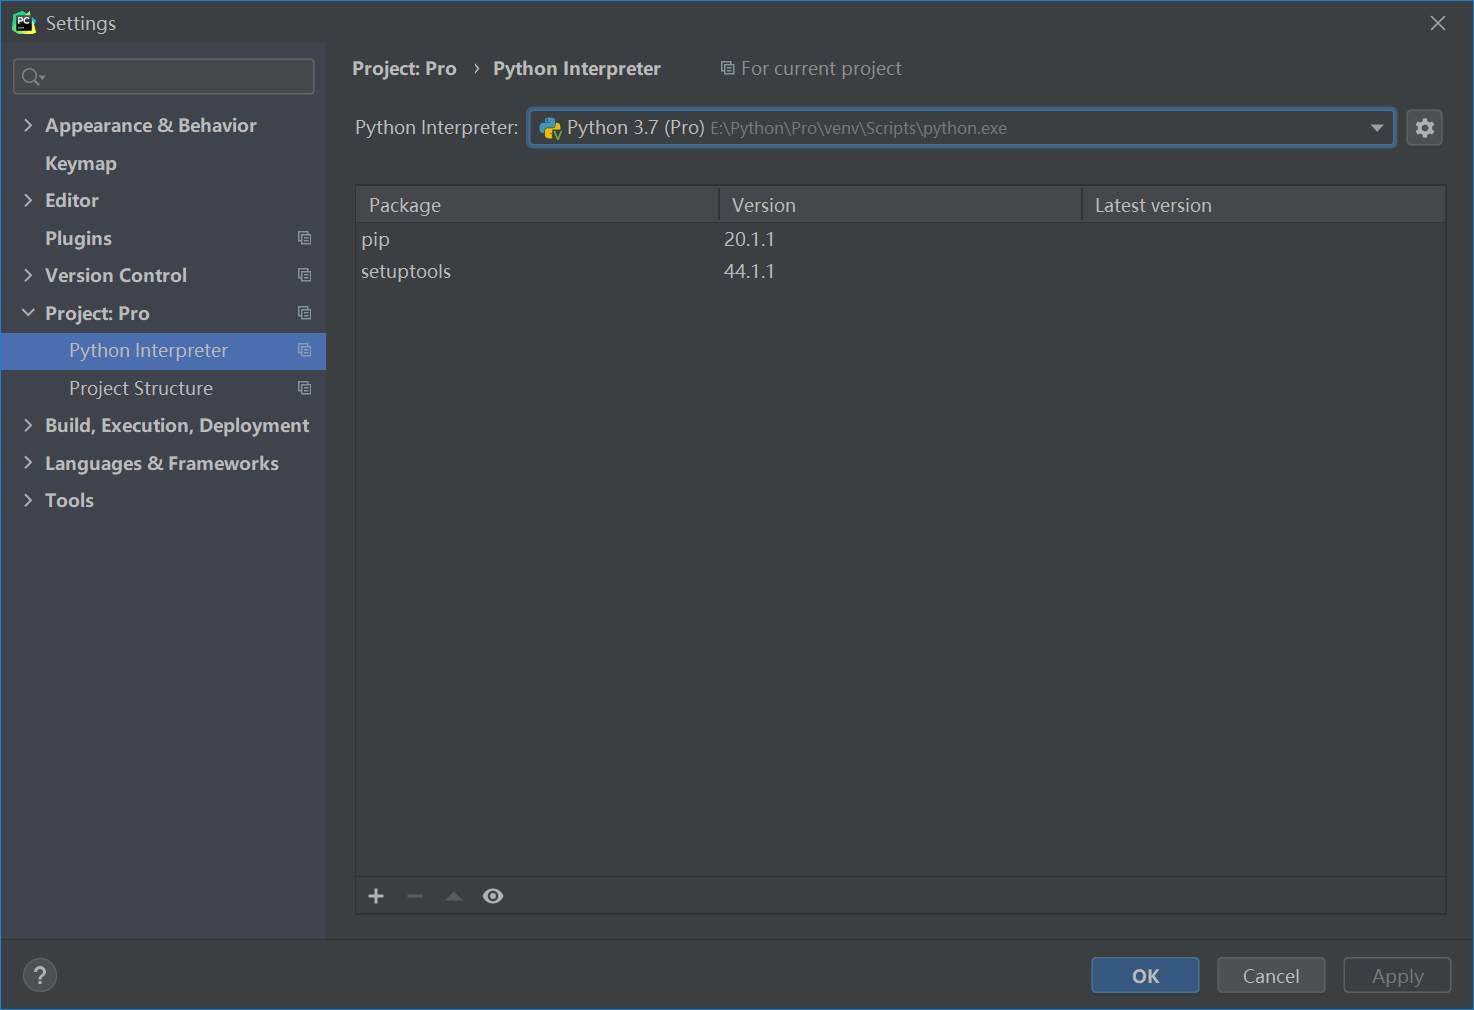Expand Languages & Frameworks section

tap(28, 463)
